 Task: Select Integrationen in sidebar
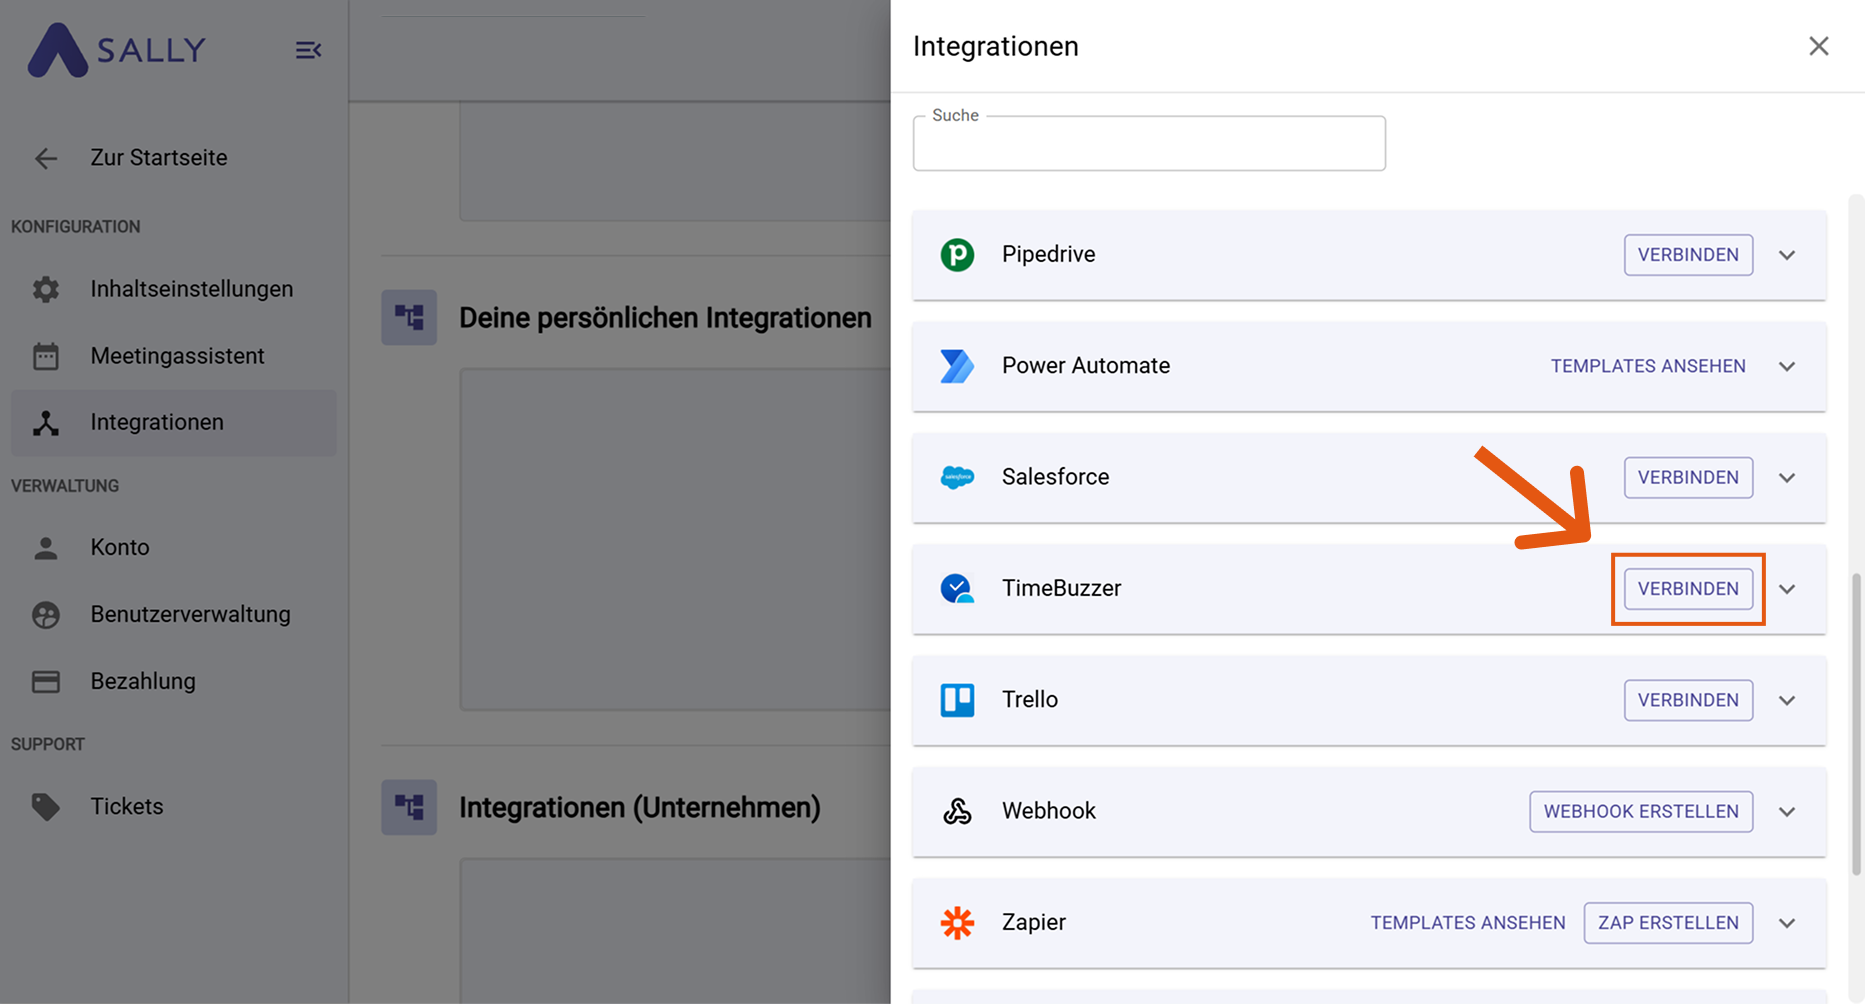[x=174, y=423]
